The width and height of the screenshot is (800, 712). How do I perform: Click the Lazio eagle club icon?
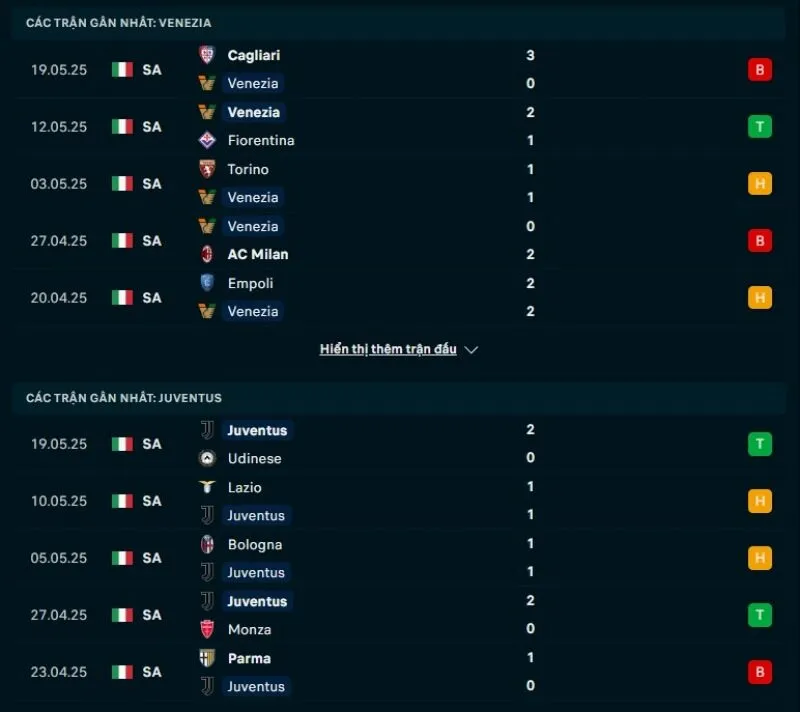coord(208,487)
